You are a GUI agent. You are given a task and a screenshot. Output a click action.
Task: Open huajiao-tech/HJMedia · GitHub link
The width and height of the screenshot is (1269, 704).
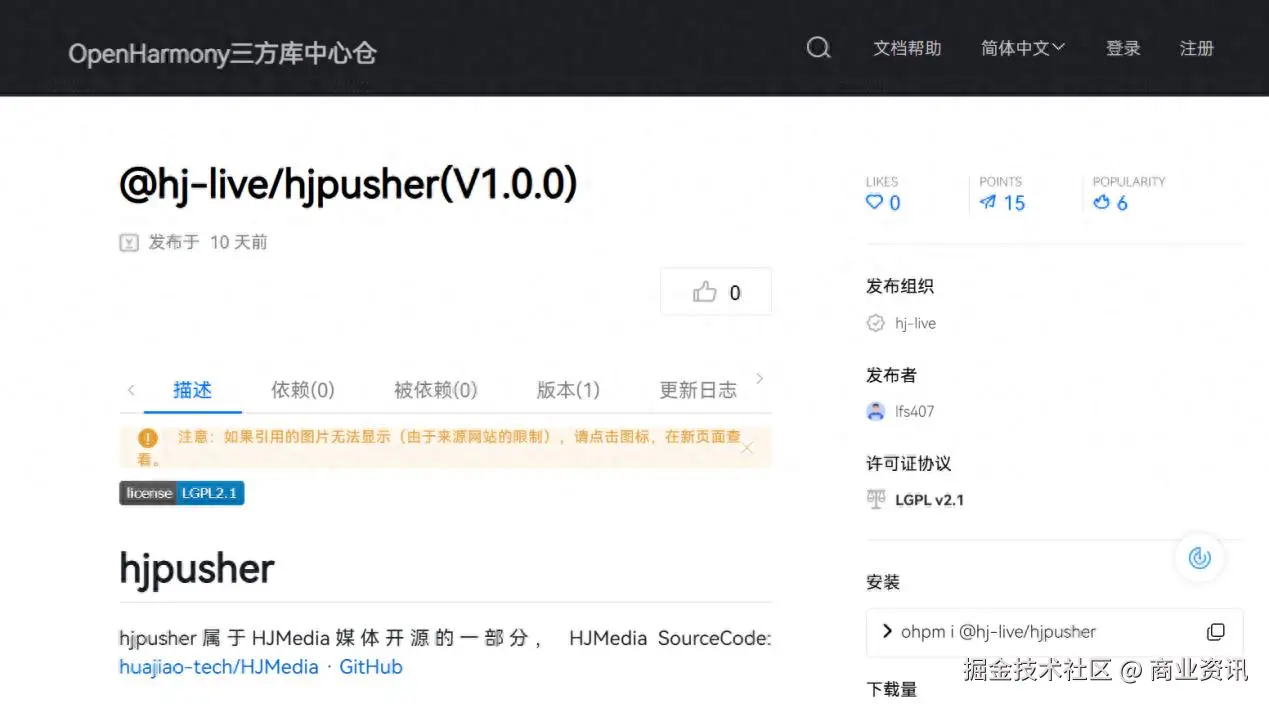(x=261, y=667)
